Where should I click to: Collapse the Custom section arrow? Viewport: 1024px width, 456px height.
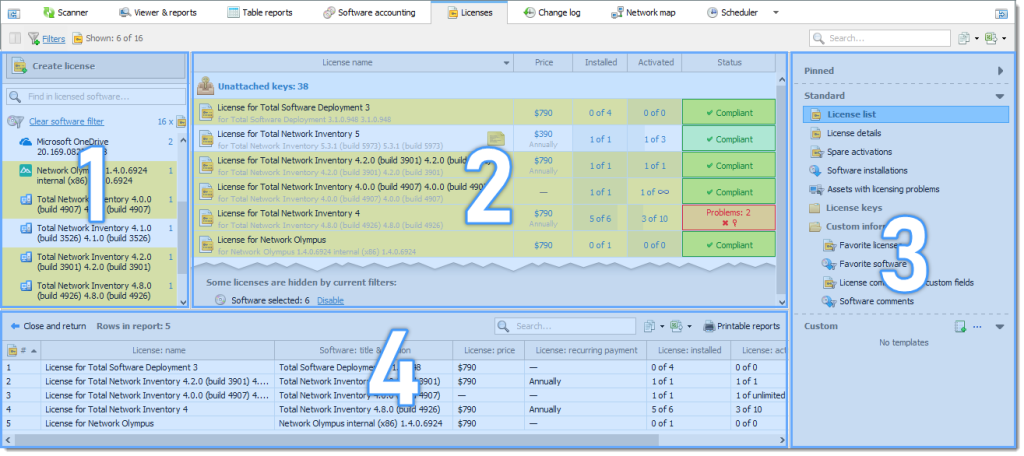click(1000, 327)
